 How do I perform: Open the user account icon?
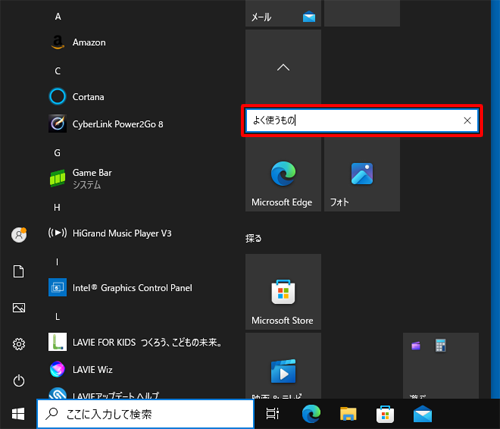click(x=19, y=235)
